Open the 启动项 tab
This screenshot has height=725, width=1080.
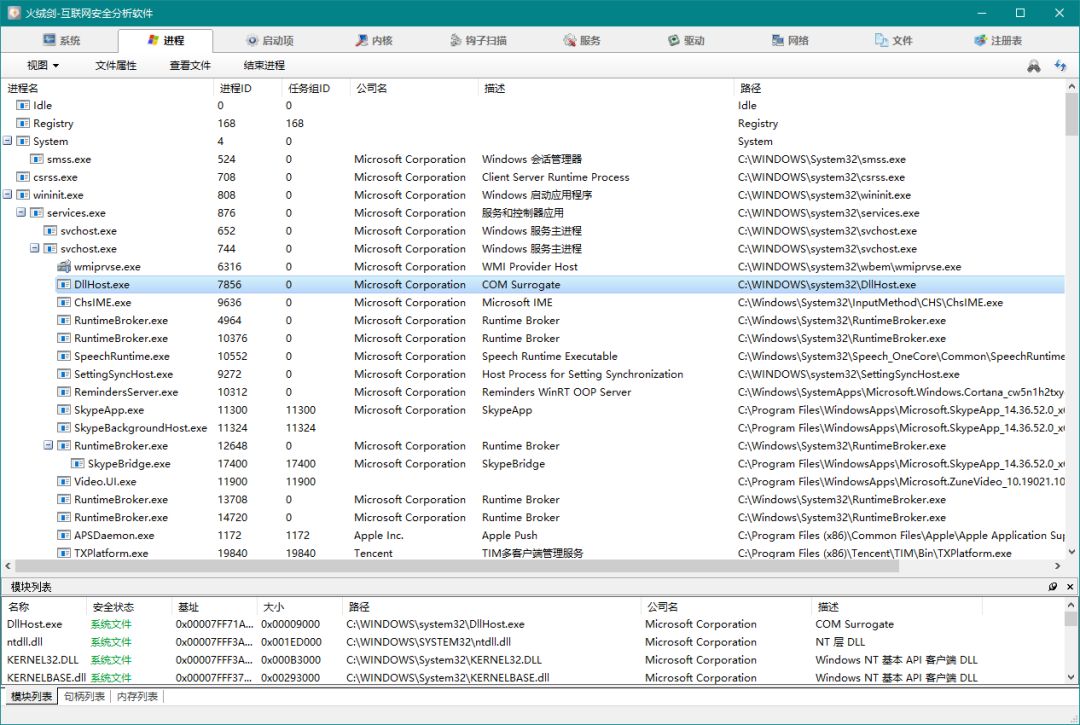pos(269,41)
